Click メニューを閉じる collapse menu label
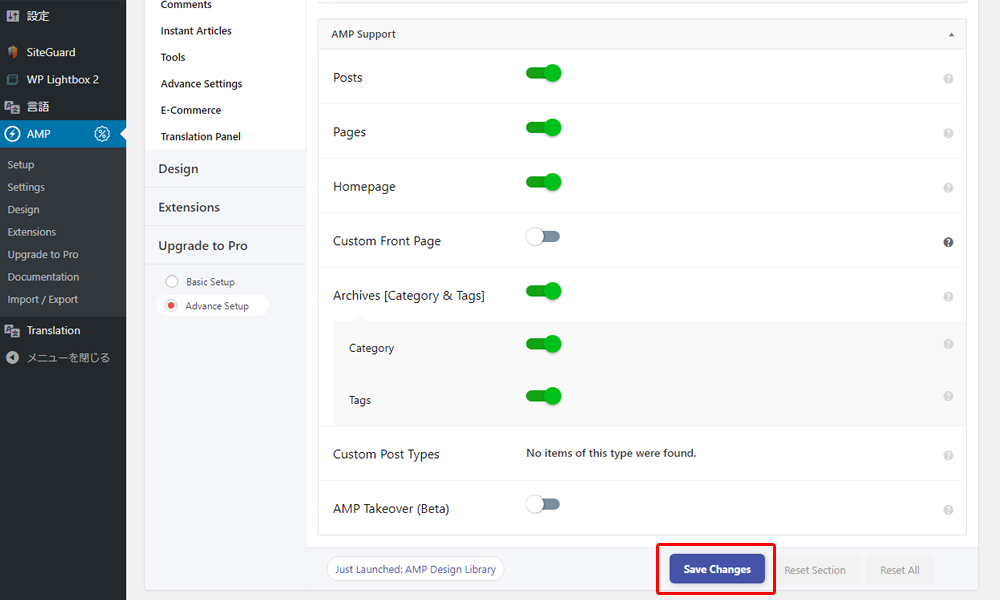 (68, 358)
